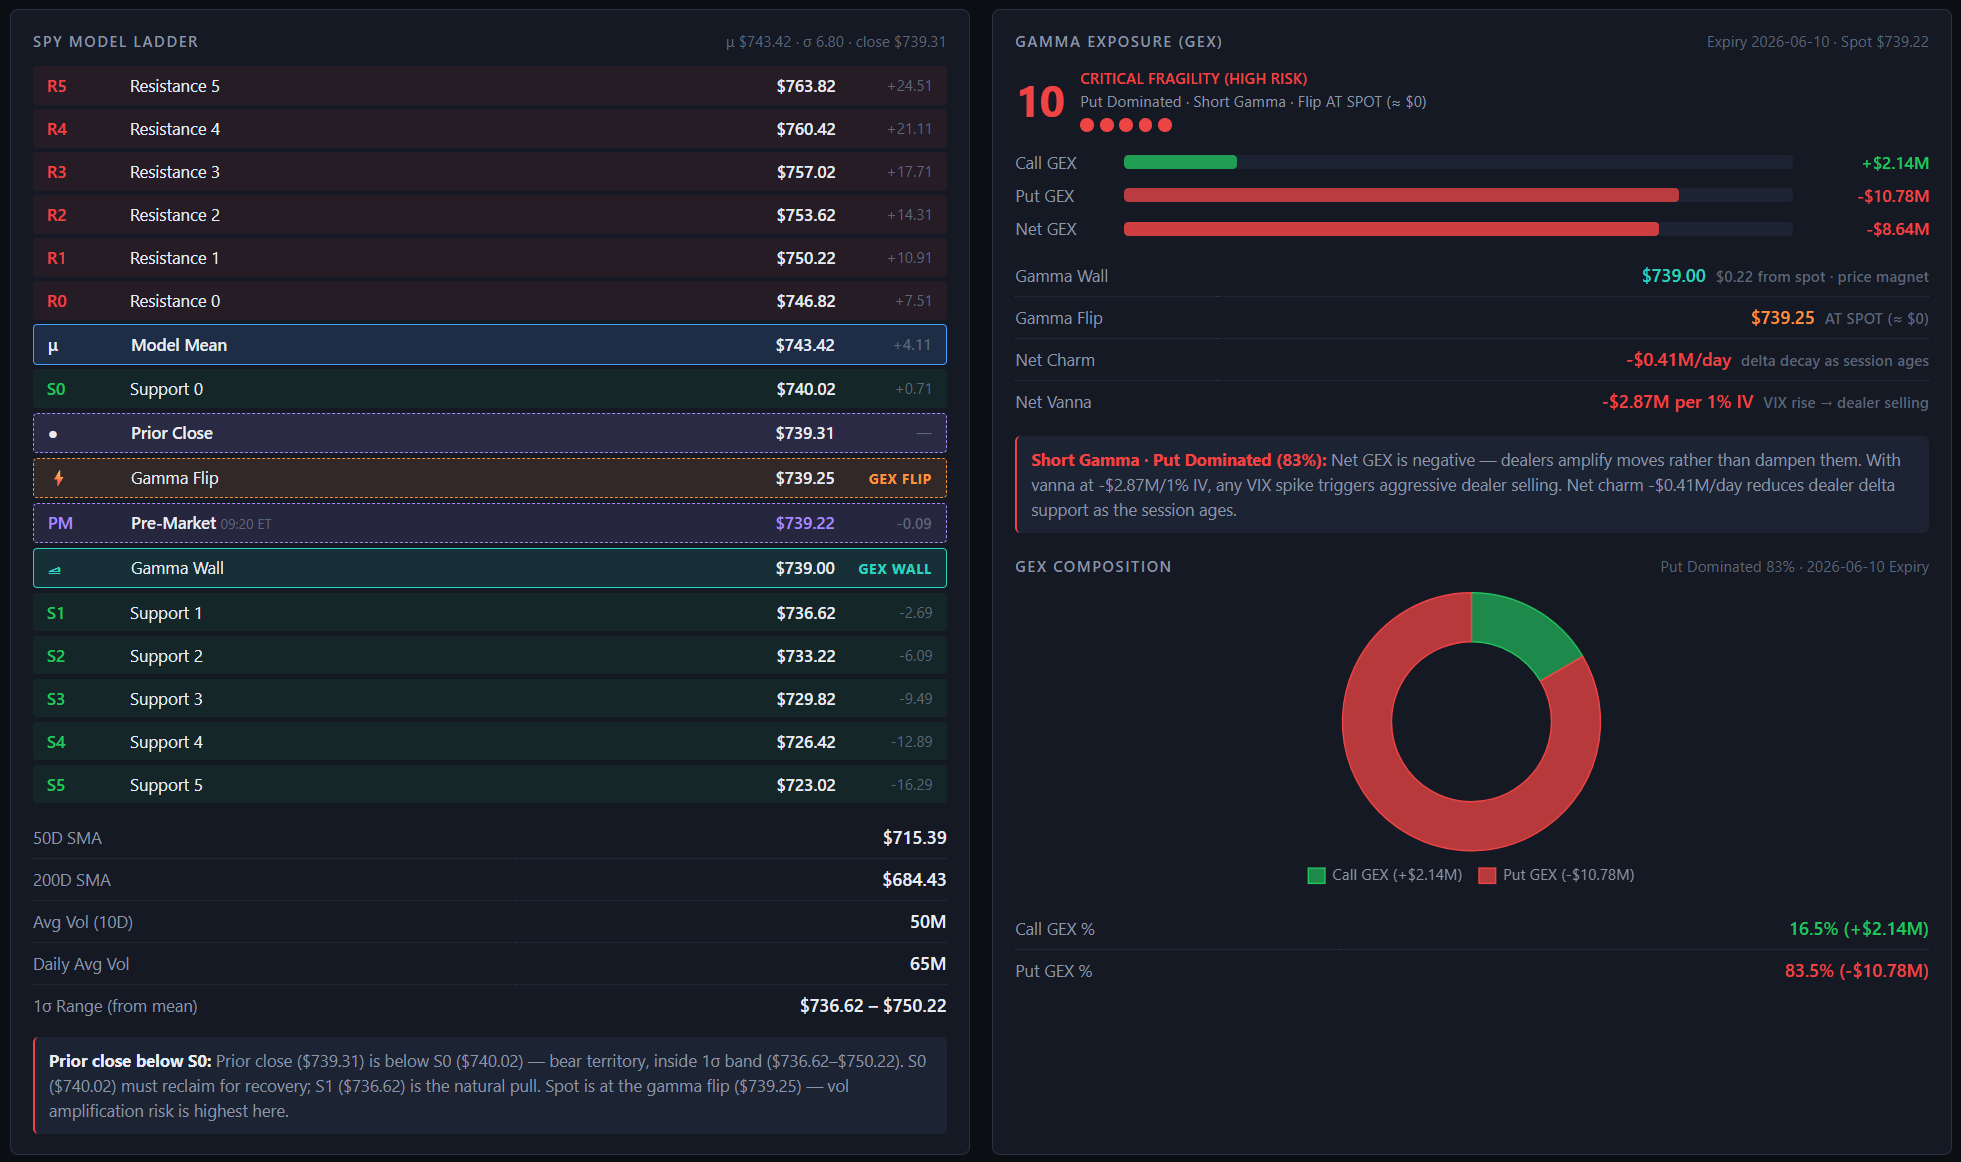This screenshot has width=1961, height=1162.
Task: Click the Expiry 2026-06-10 · Spot header text
Action: pos(1818,42)
